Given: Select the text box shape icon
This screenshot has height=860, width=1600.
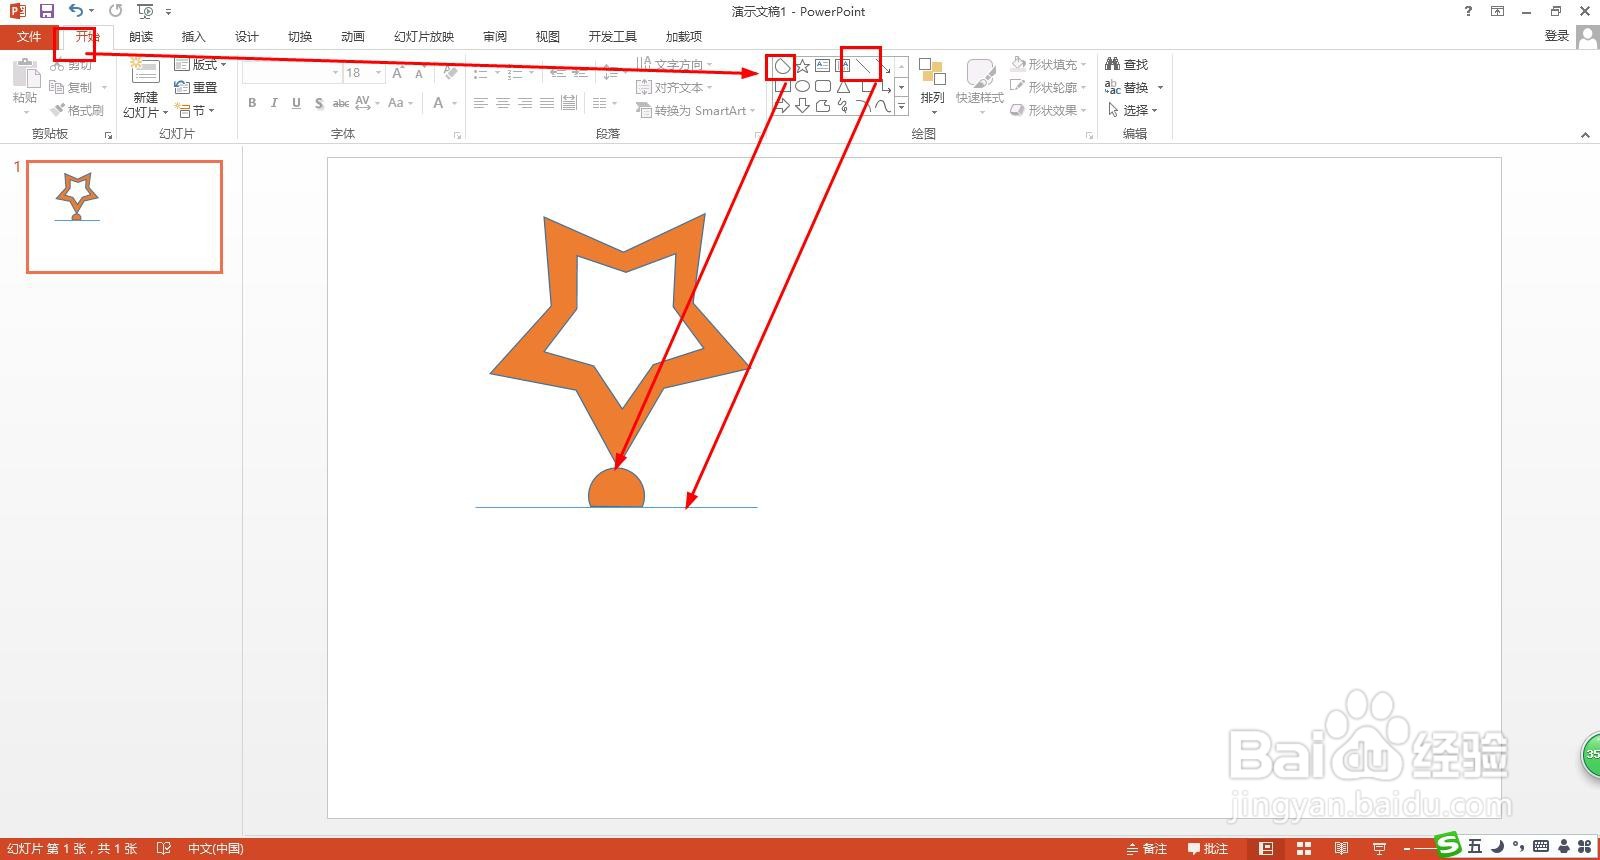Looking at the screenshot, I should point(822,67).
